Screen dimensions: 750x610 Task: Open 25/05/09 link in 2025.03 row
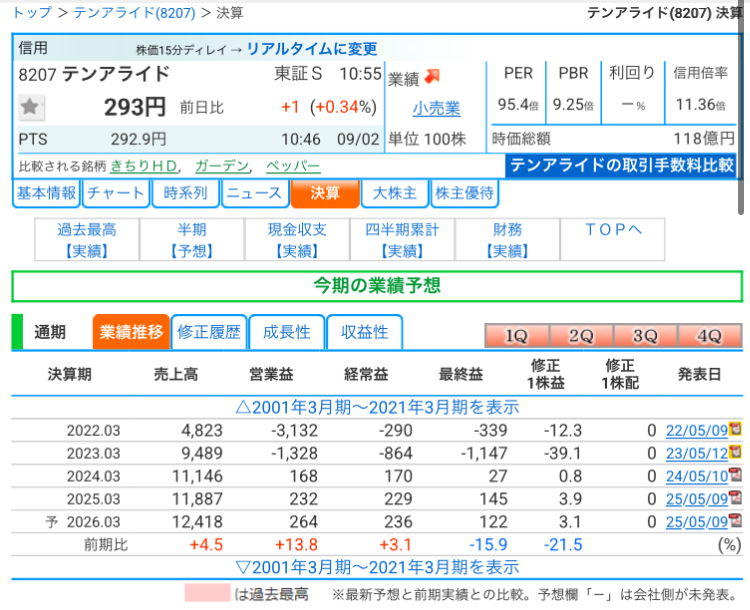[x=697, y=499]
